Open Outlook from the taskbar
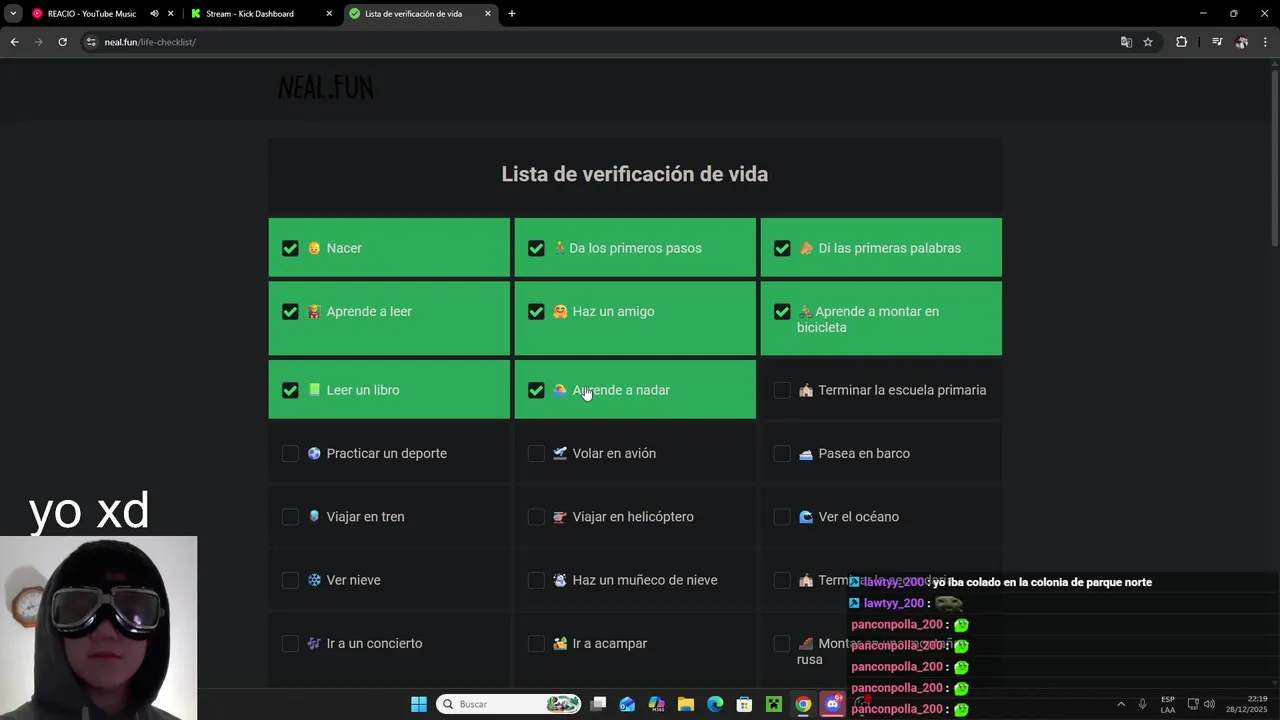This screenshot has height=720, width=1280. [x=627, y=704]
